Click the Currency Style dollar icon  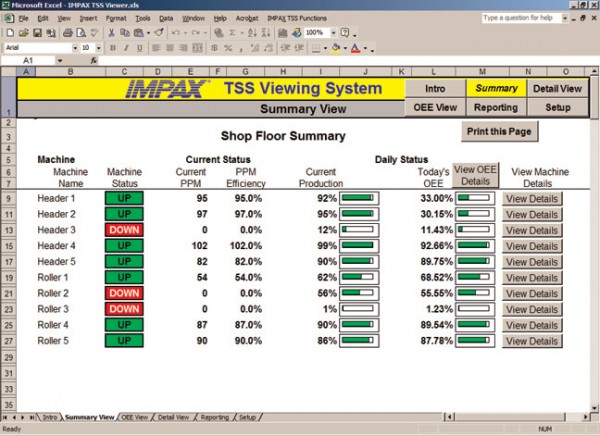[x=214, y=47]
